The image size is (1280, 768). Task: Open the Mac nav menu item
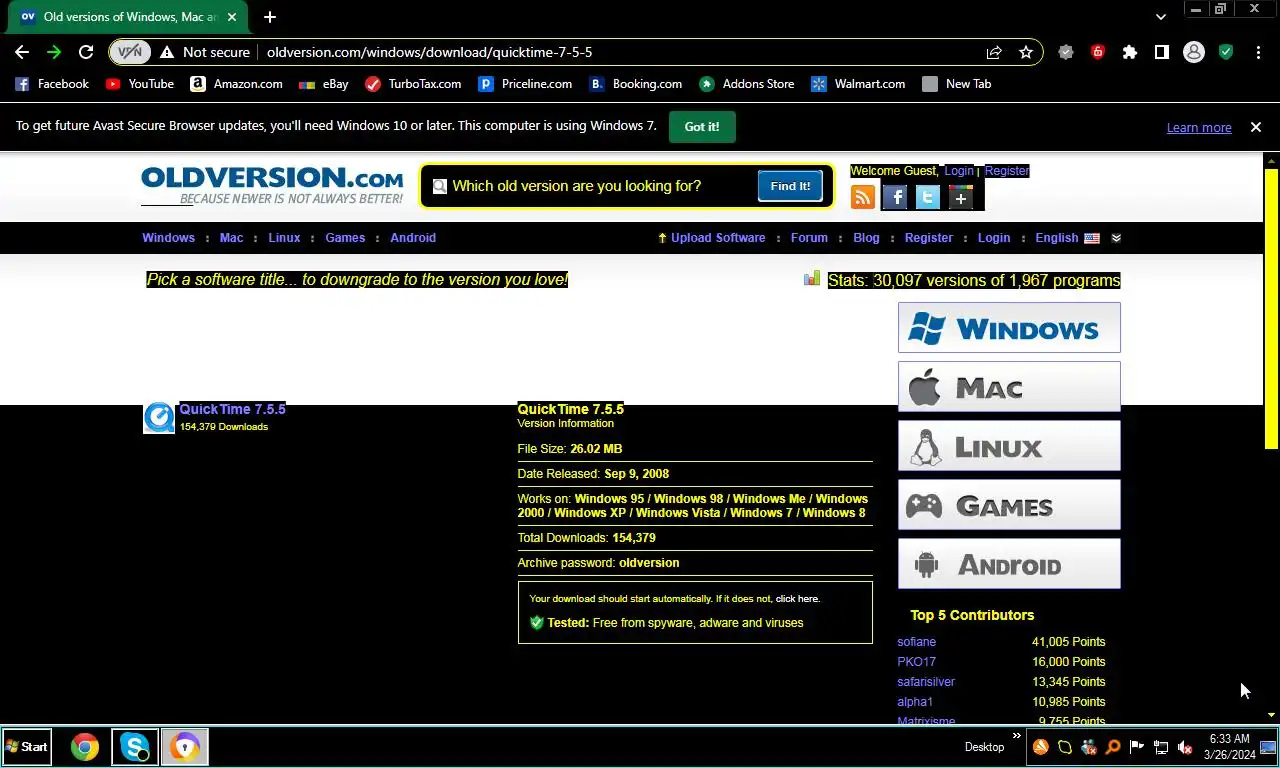[x=231, y=238]
